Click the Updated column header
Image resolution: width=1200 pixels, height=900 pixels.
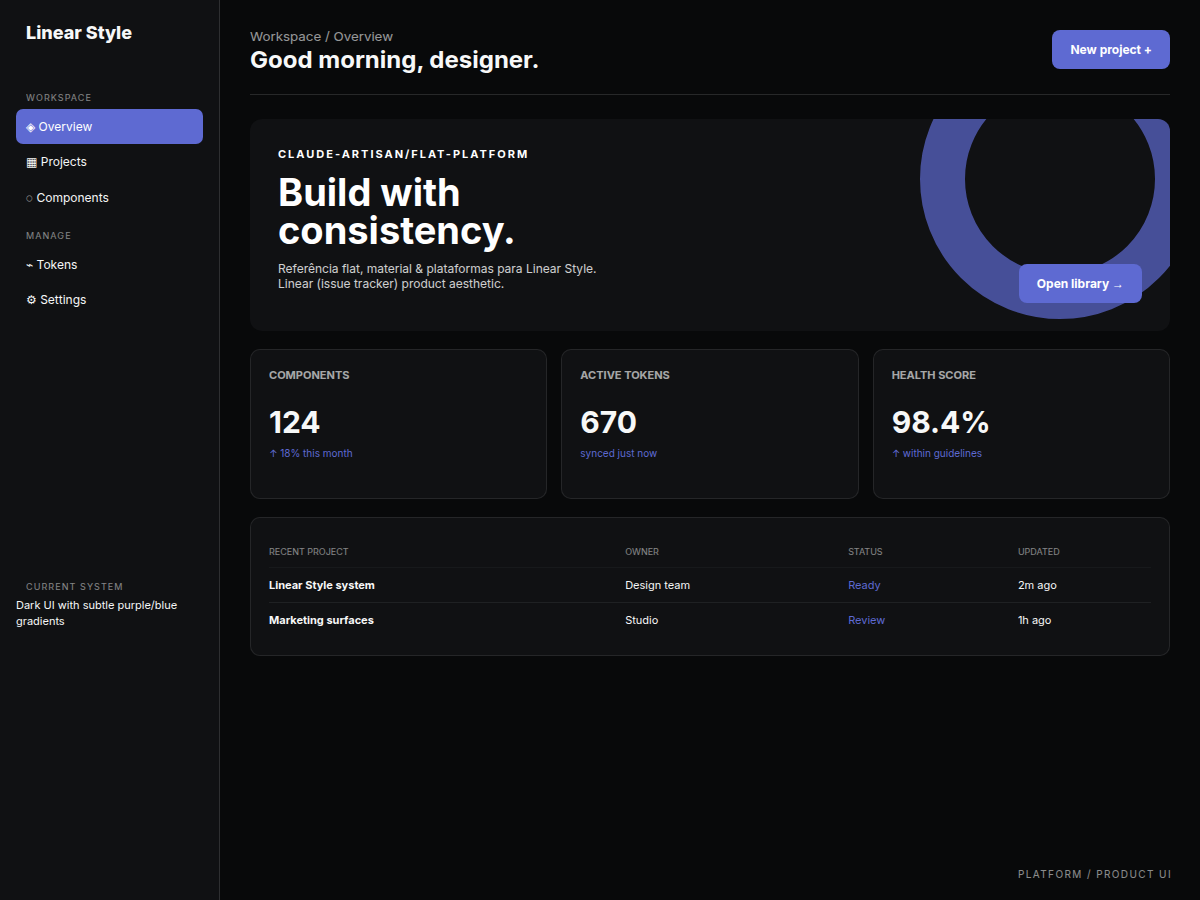point(1039,552)
